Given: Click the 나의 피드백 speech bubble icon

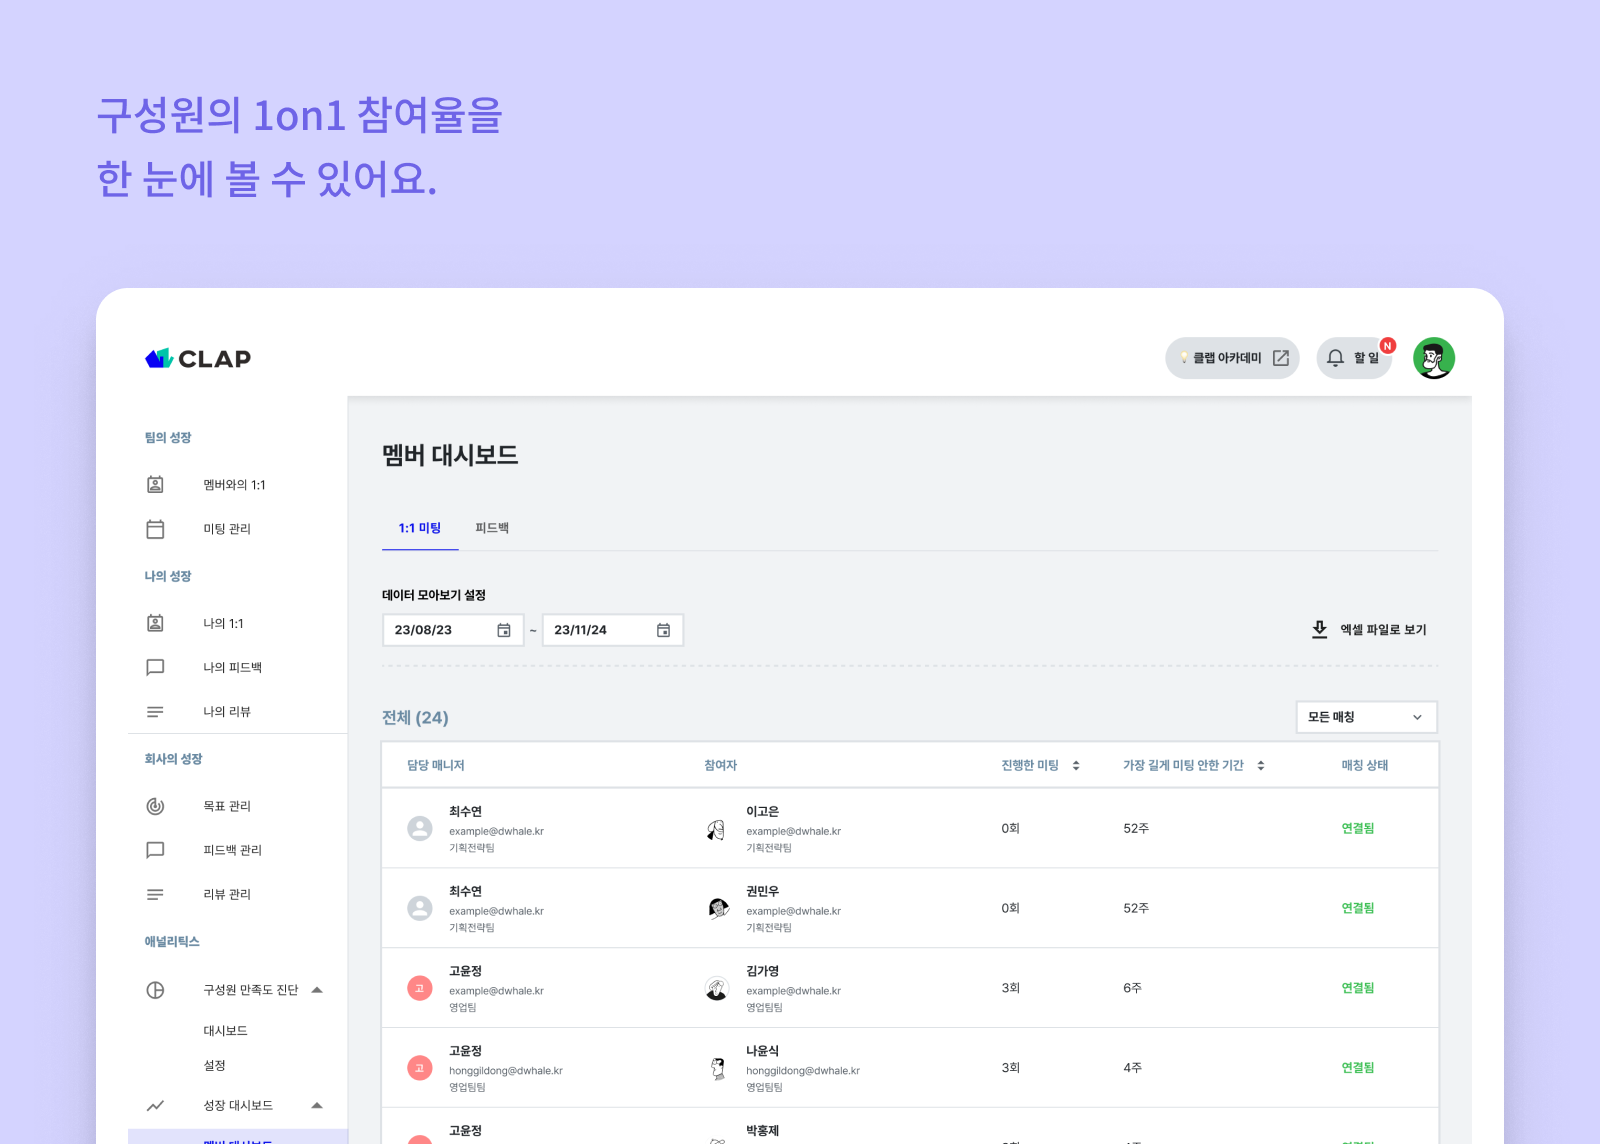Looking at the screenshot, I should pyautogui.click(x=156, y=667).
